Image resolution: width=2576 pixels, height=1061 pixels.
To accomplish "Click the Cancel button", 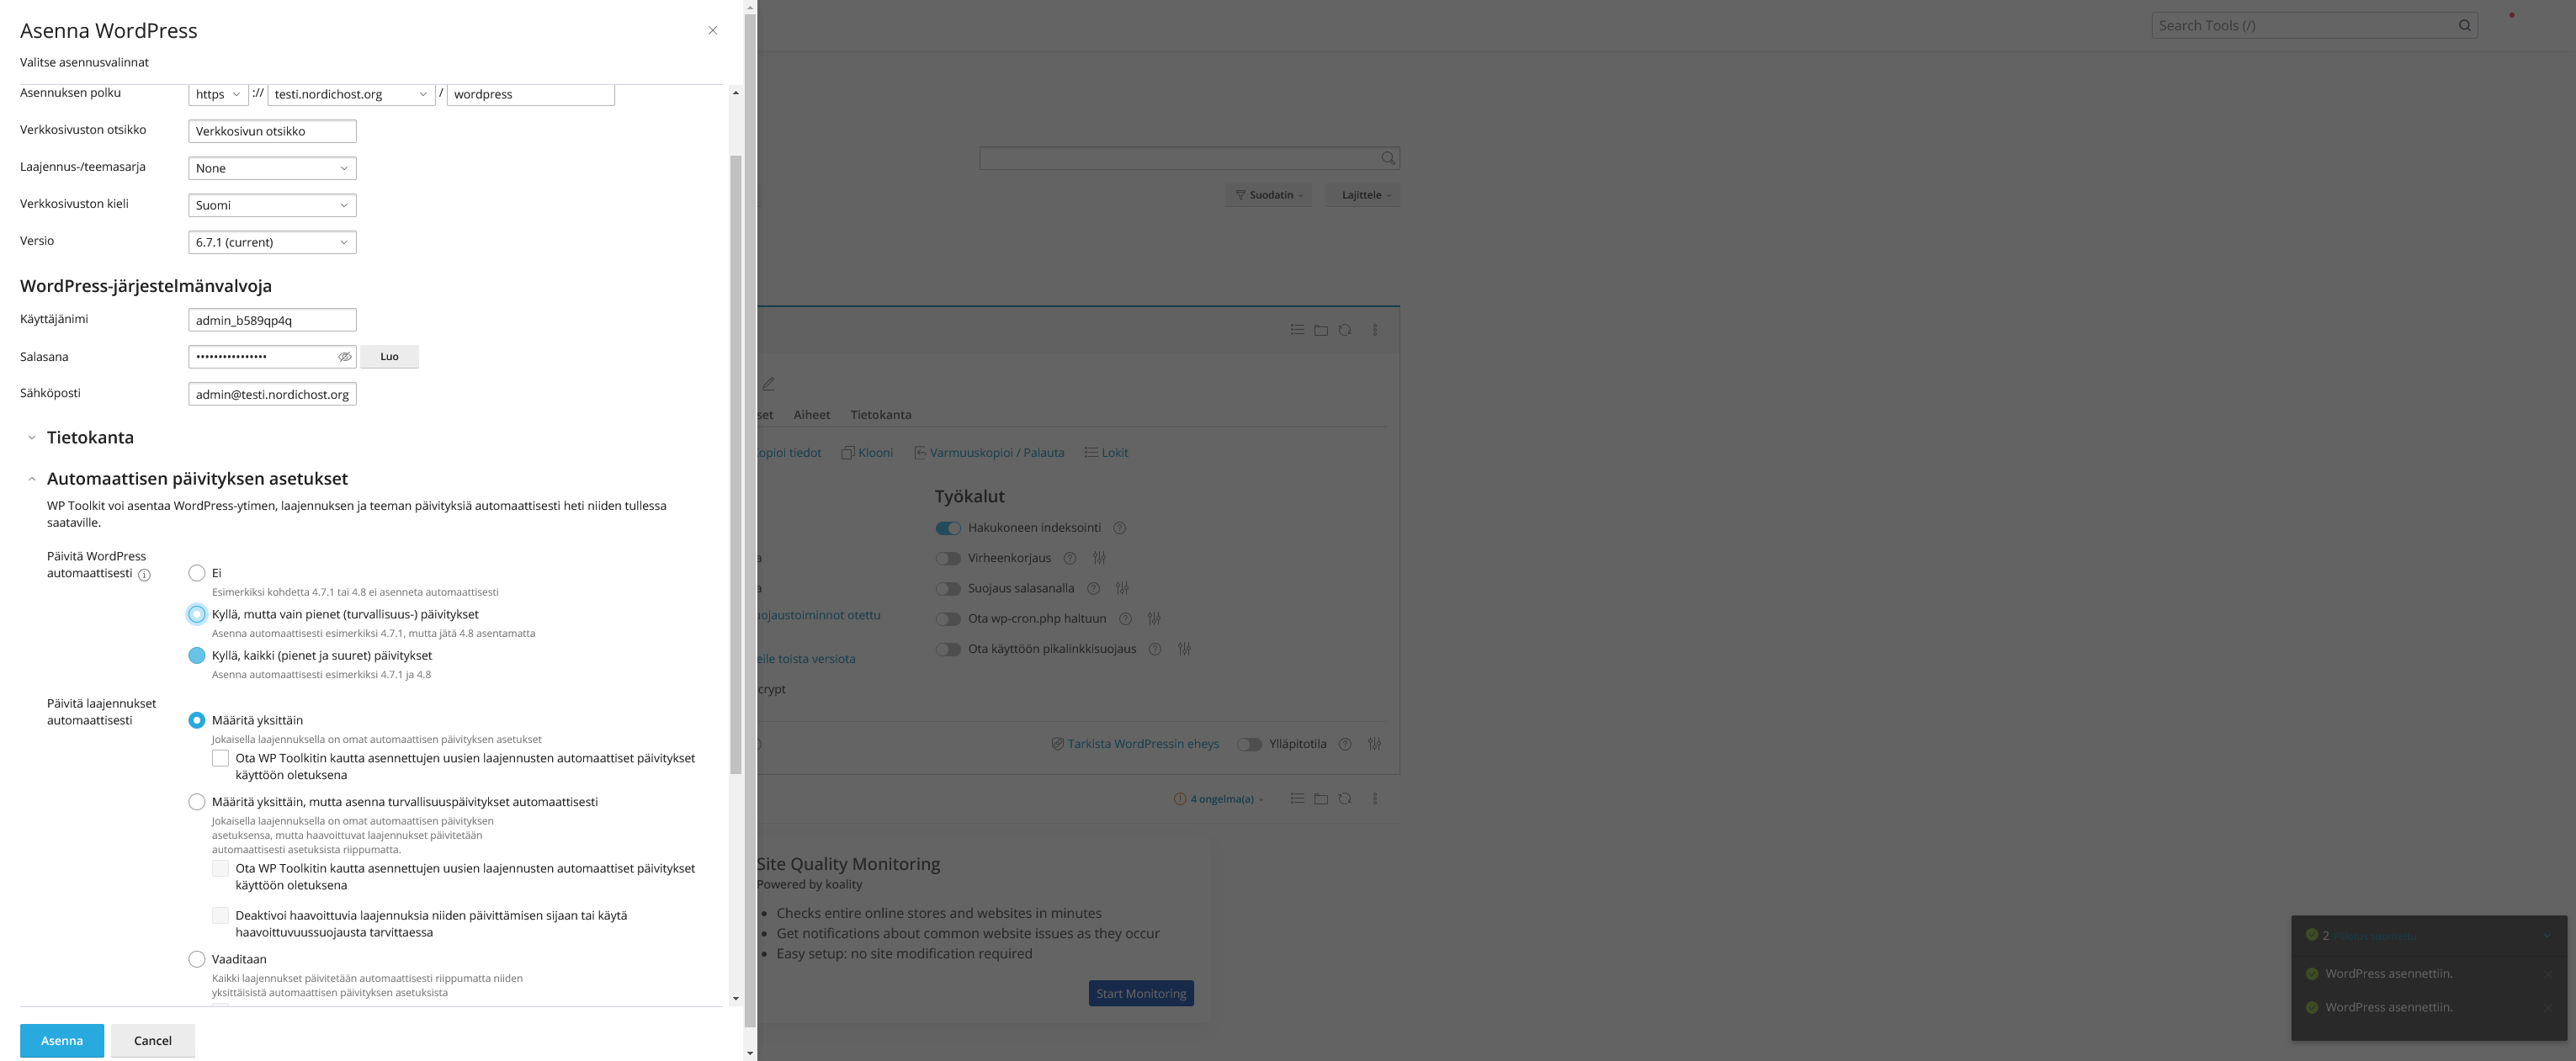I will [x=153, y=1041].
